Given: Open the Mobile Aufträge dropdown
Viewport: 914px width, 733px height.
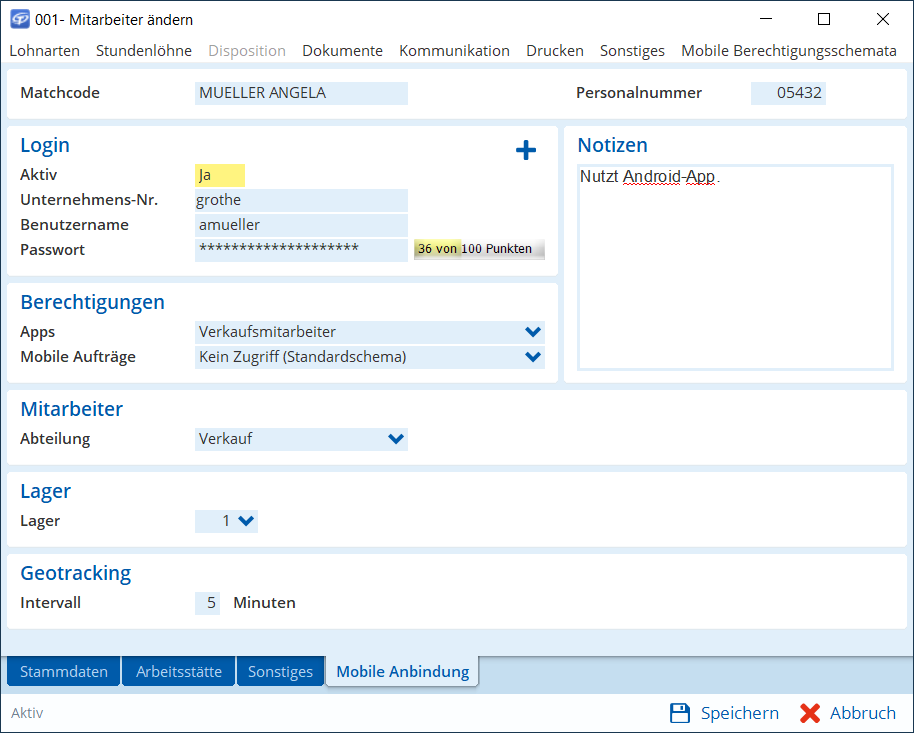Looking at the screenshot, I should tap(532, 357).
